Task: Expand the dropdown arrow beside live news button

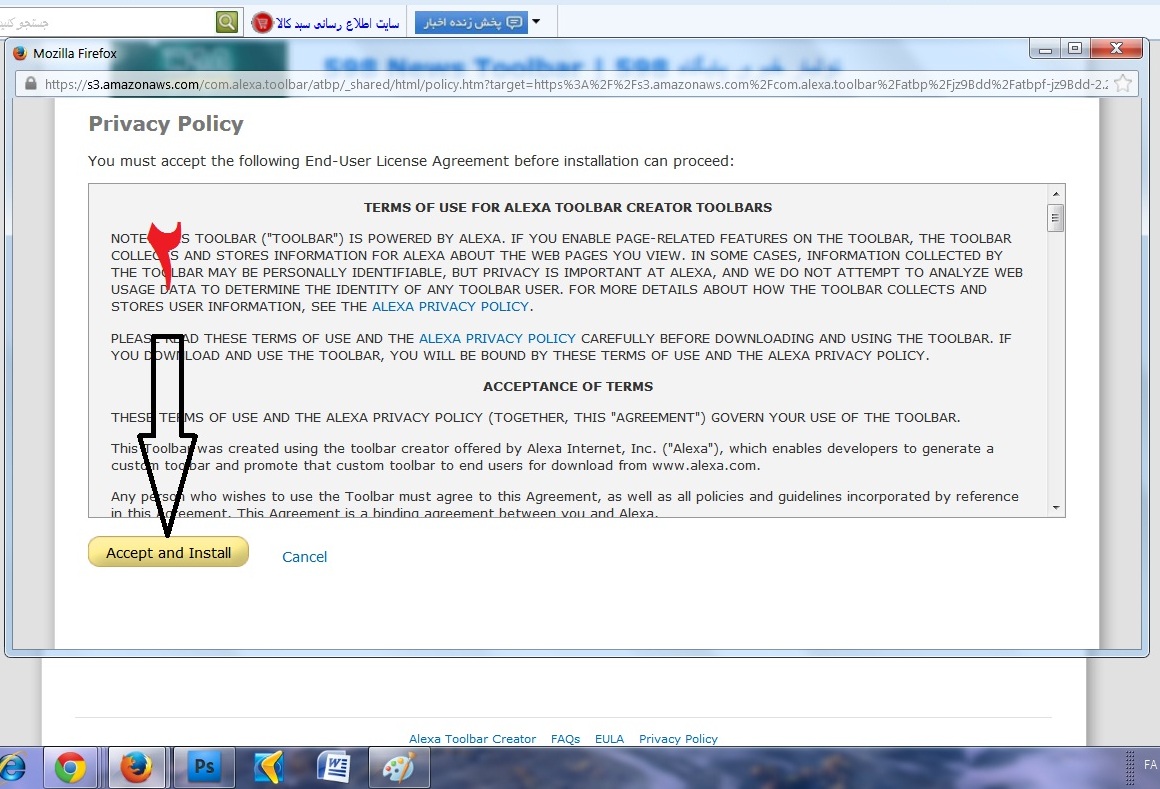Action: pos(536,22)
